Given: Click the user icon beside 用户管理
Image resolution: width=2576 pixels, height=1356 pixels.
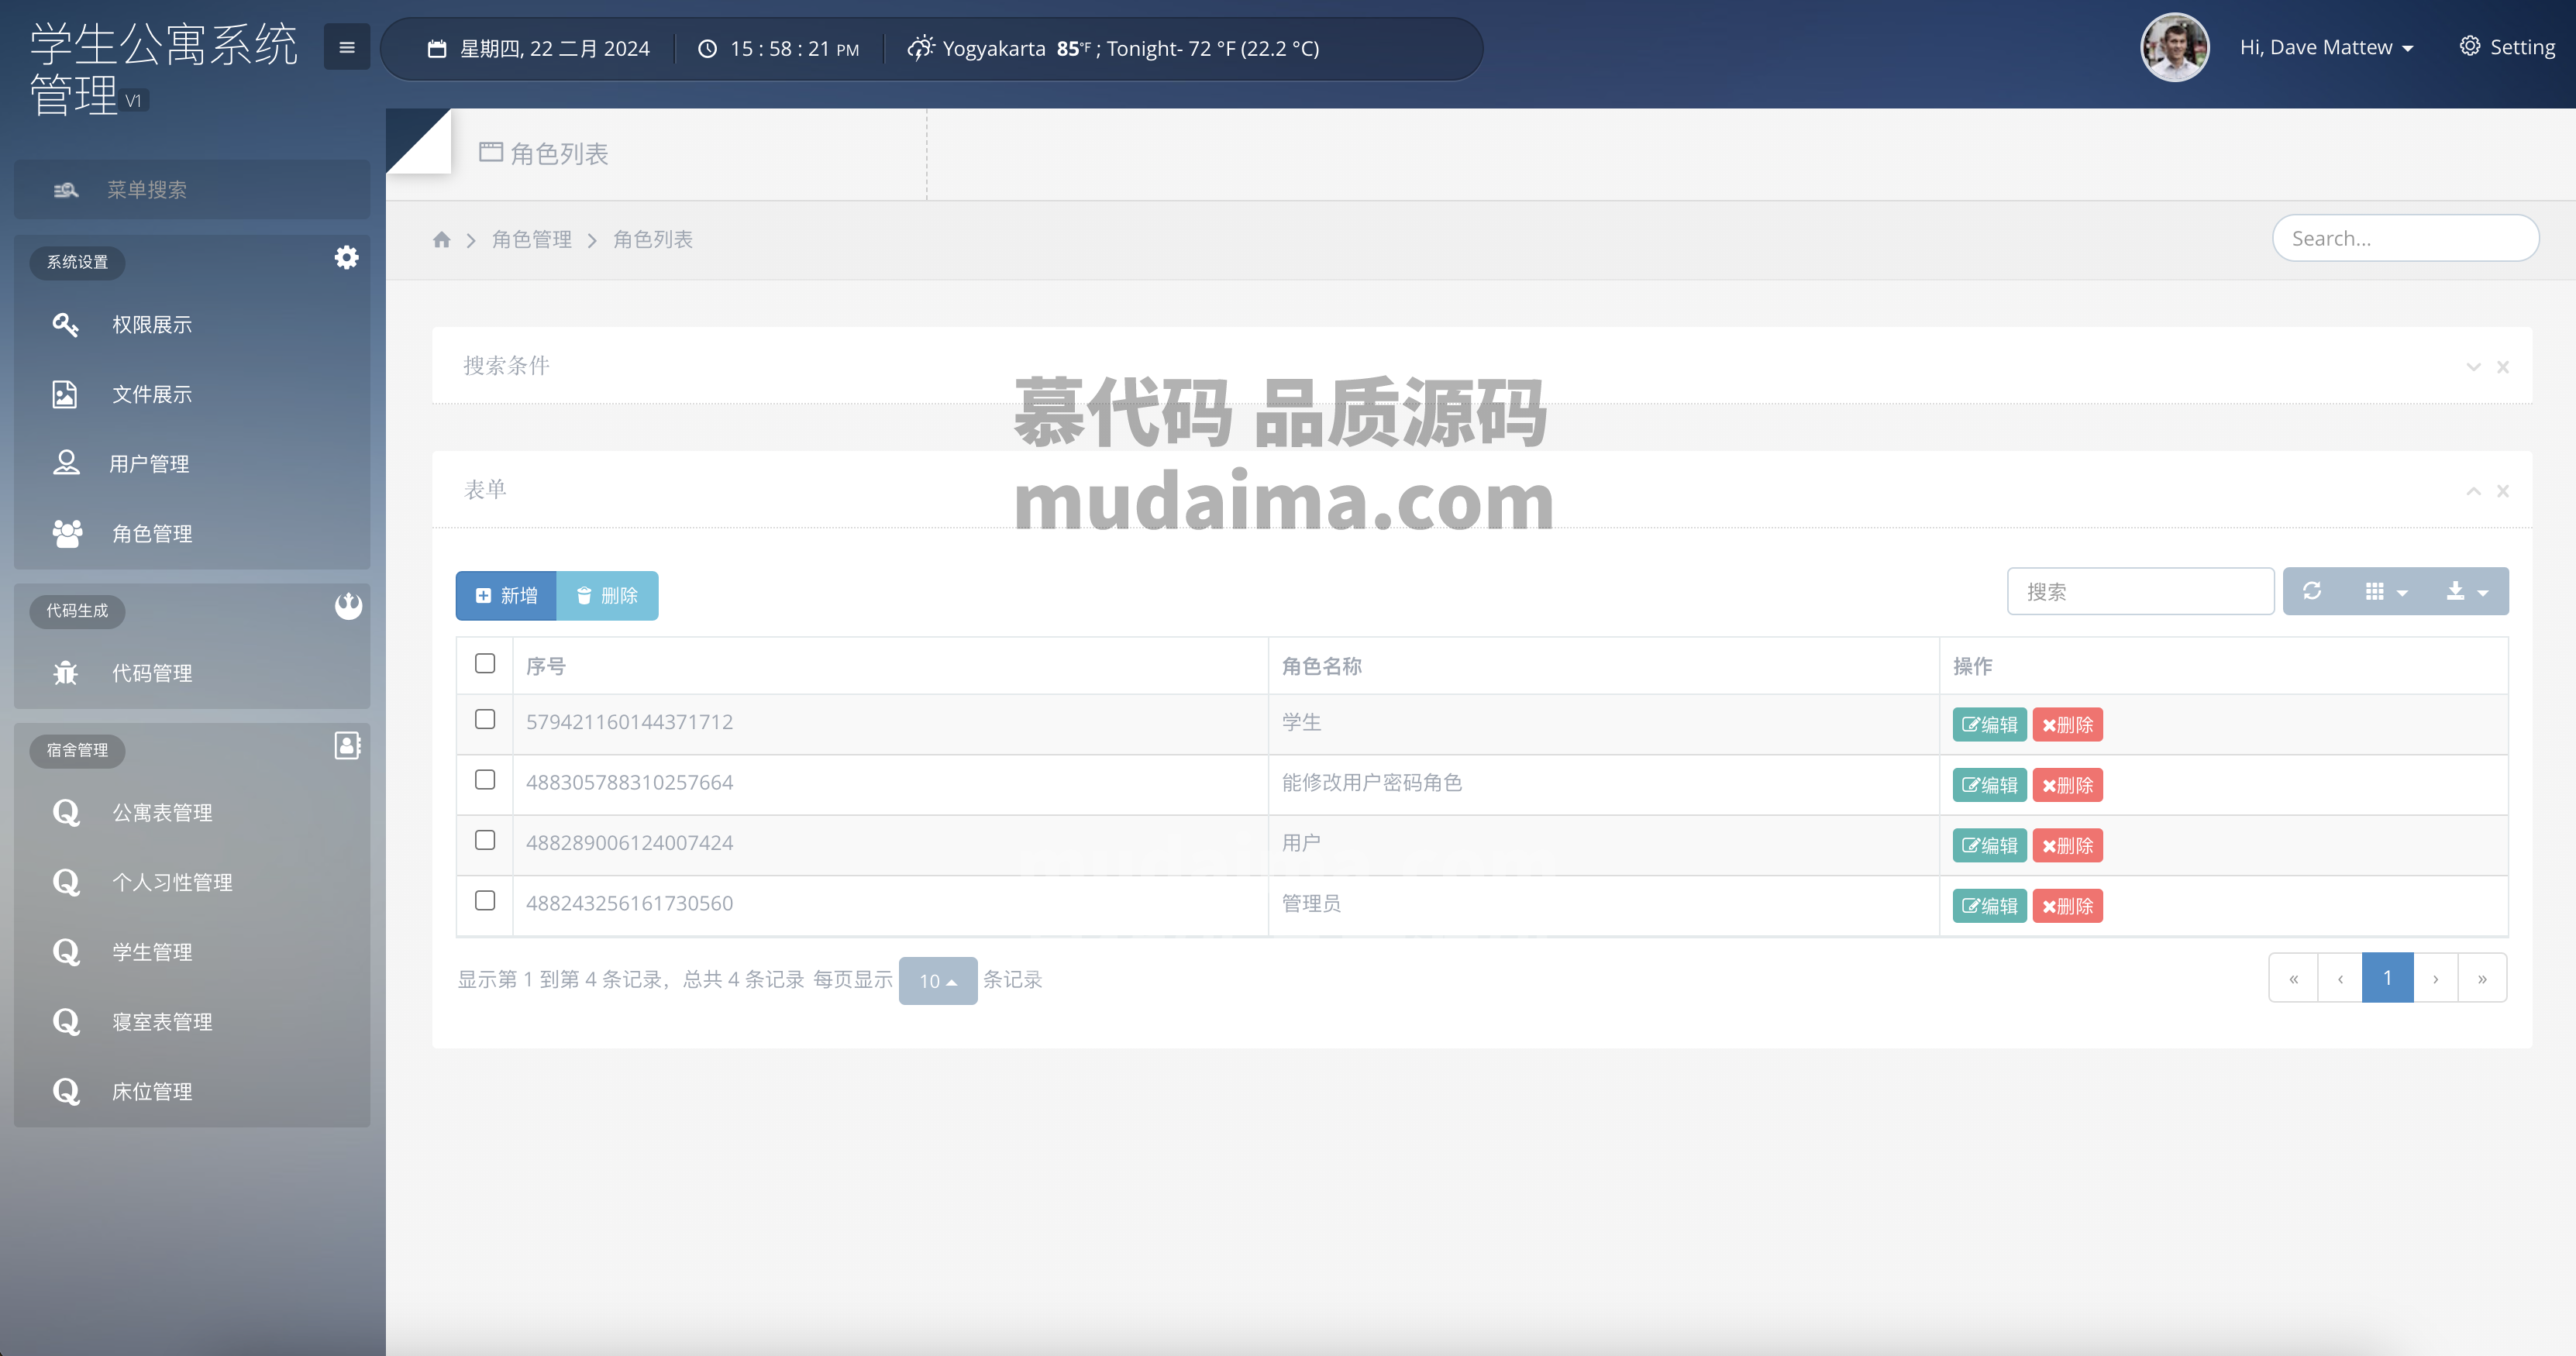Looking at the screenshot, I should click(x=66, y=463).
